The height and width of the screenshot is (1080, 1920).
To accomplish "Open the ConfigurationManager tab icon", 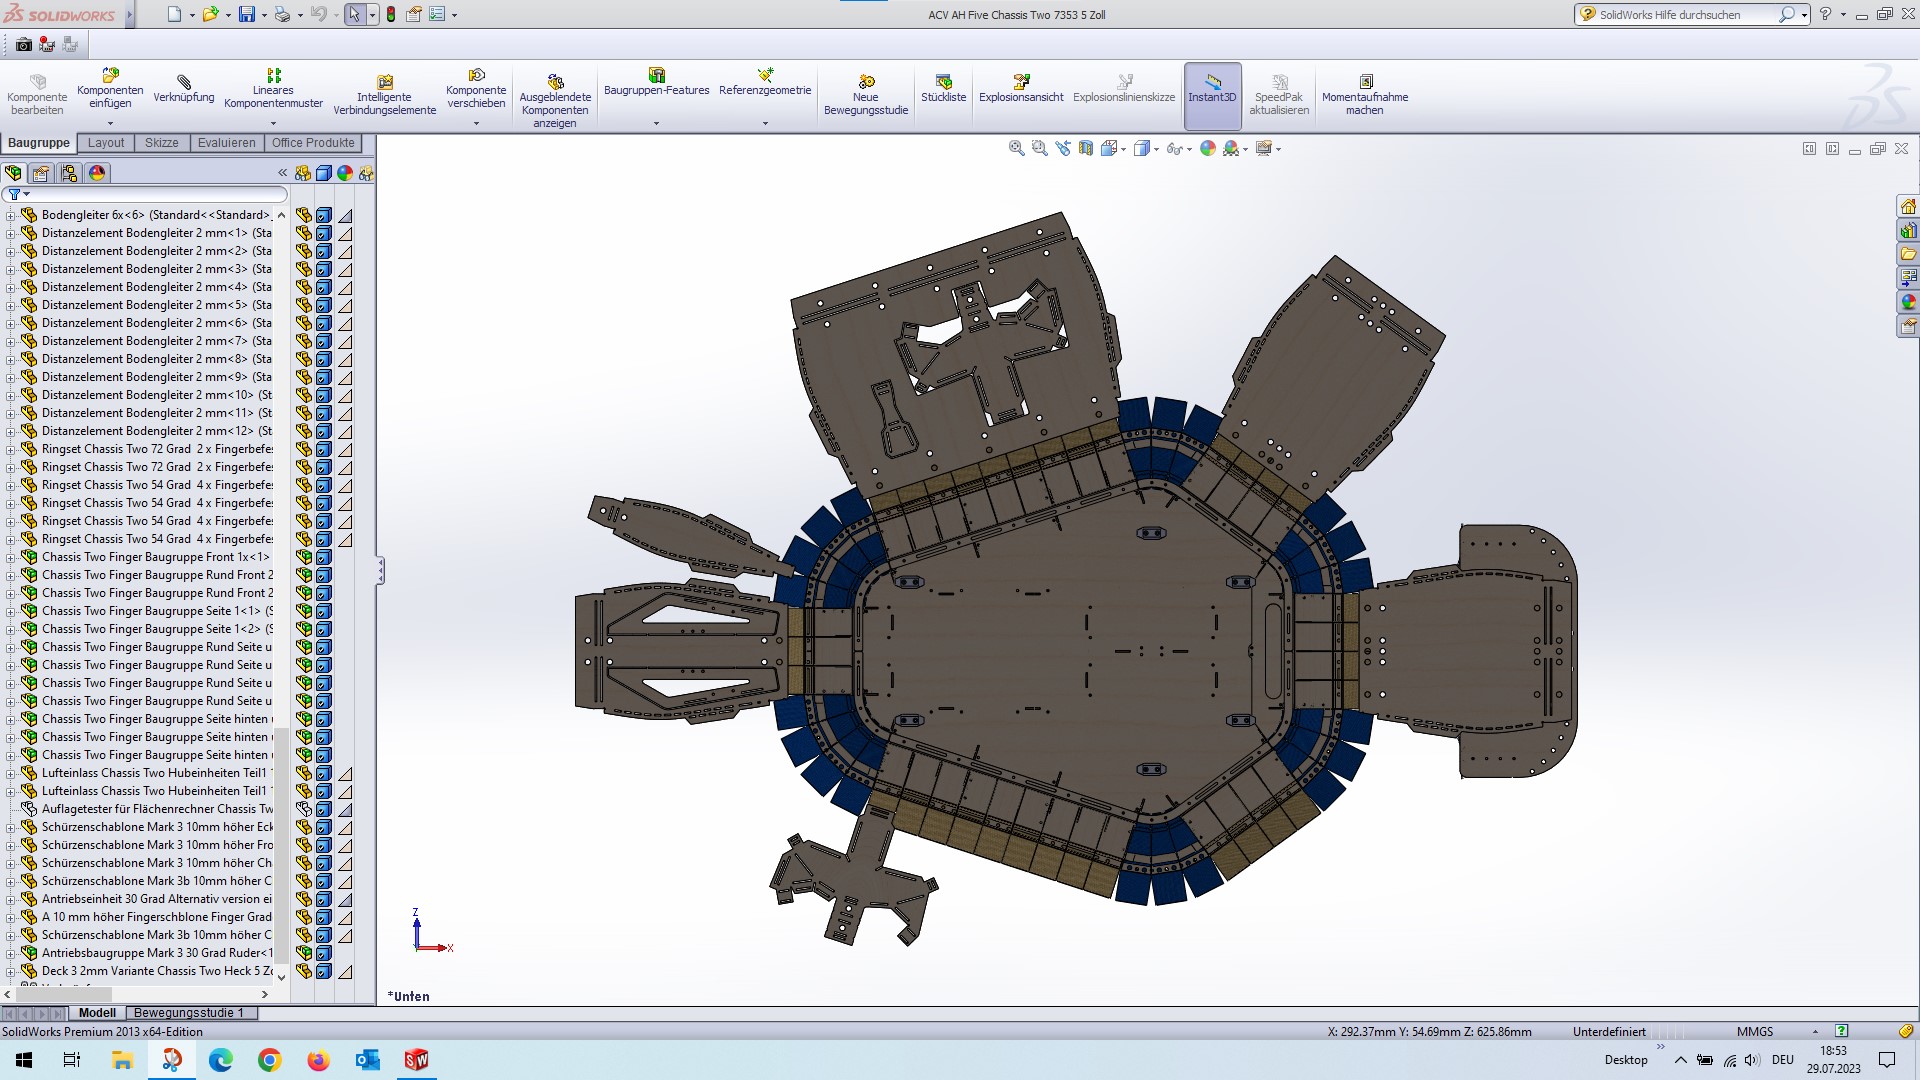I will 69,173.
